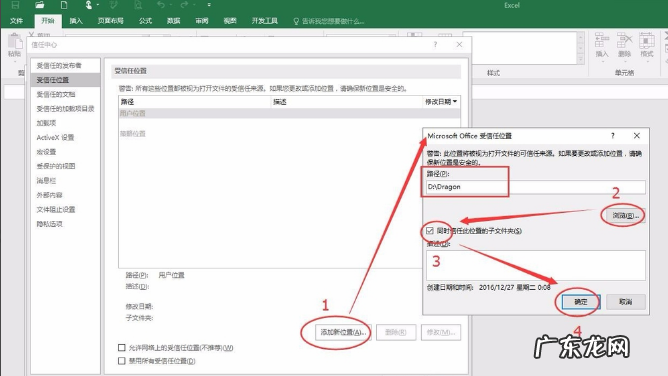Click the 用户位置 group row in the list
The image size is (668, 376).
290,113
